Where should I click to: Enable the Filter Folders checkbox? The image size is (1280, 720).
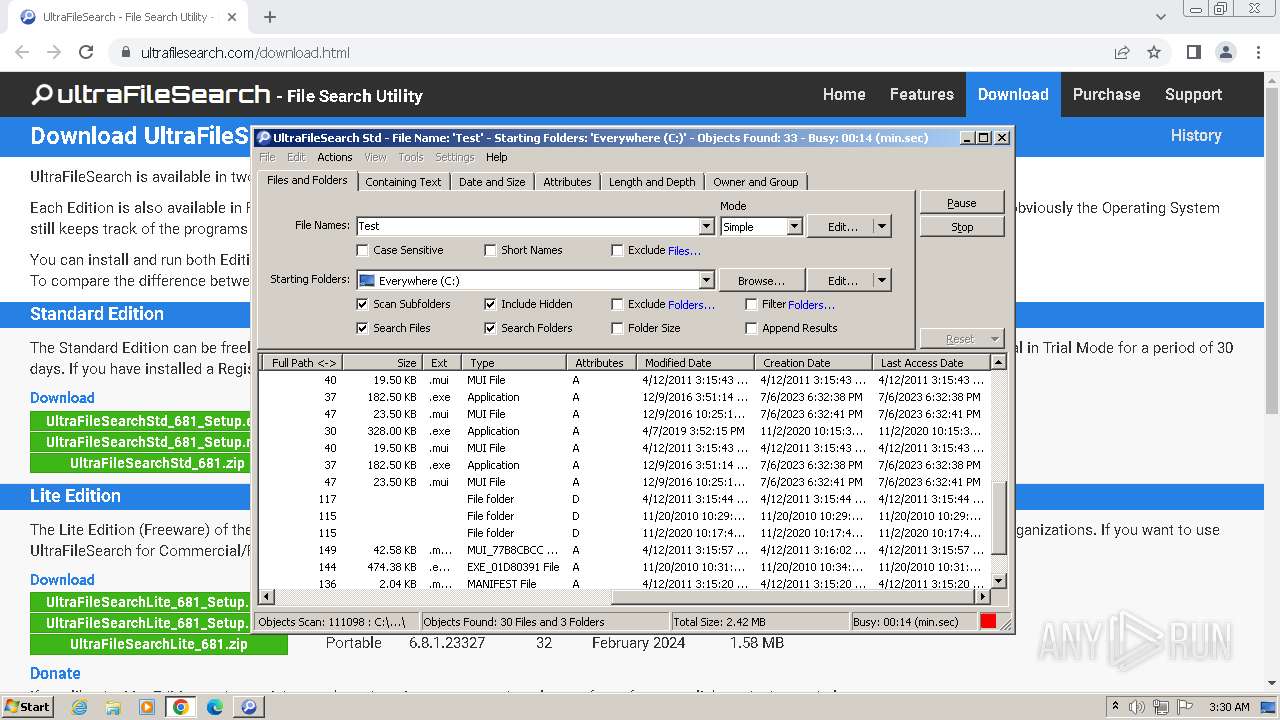[751, 304]
